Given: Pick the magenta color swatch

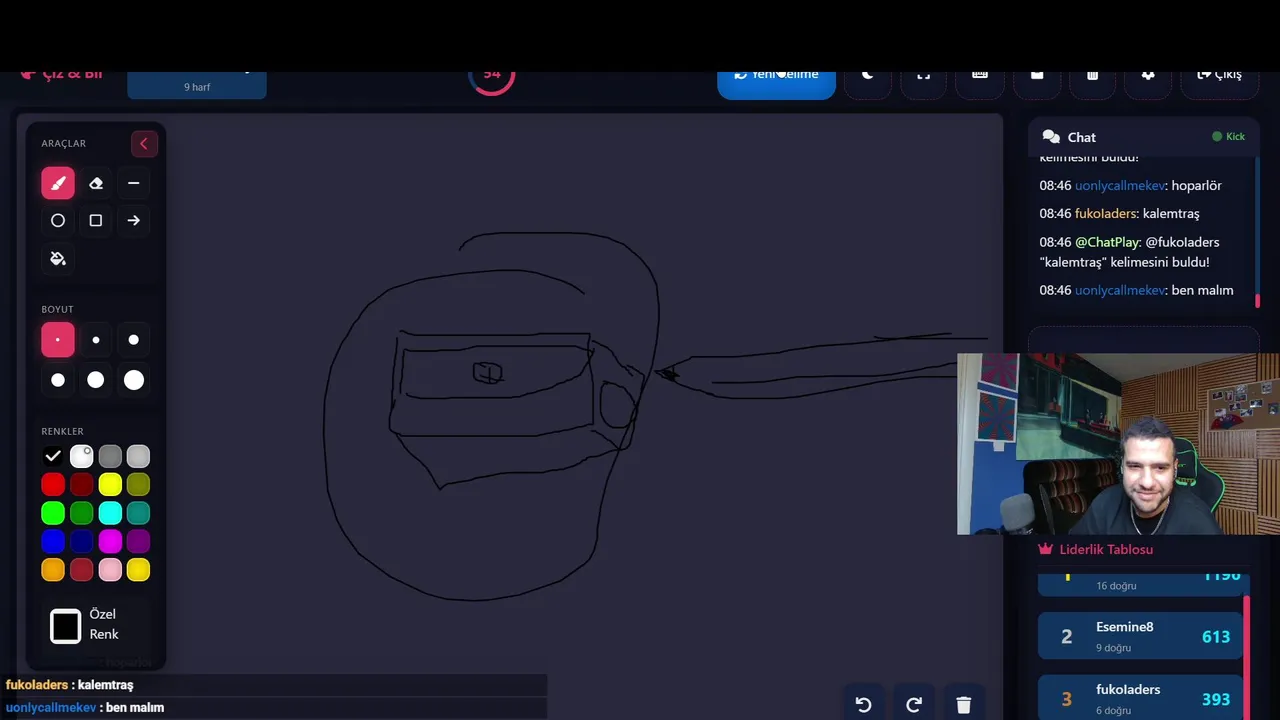Looking at the screenshot, I should pos(110,541).
